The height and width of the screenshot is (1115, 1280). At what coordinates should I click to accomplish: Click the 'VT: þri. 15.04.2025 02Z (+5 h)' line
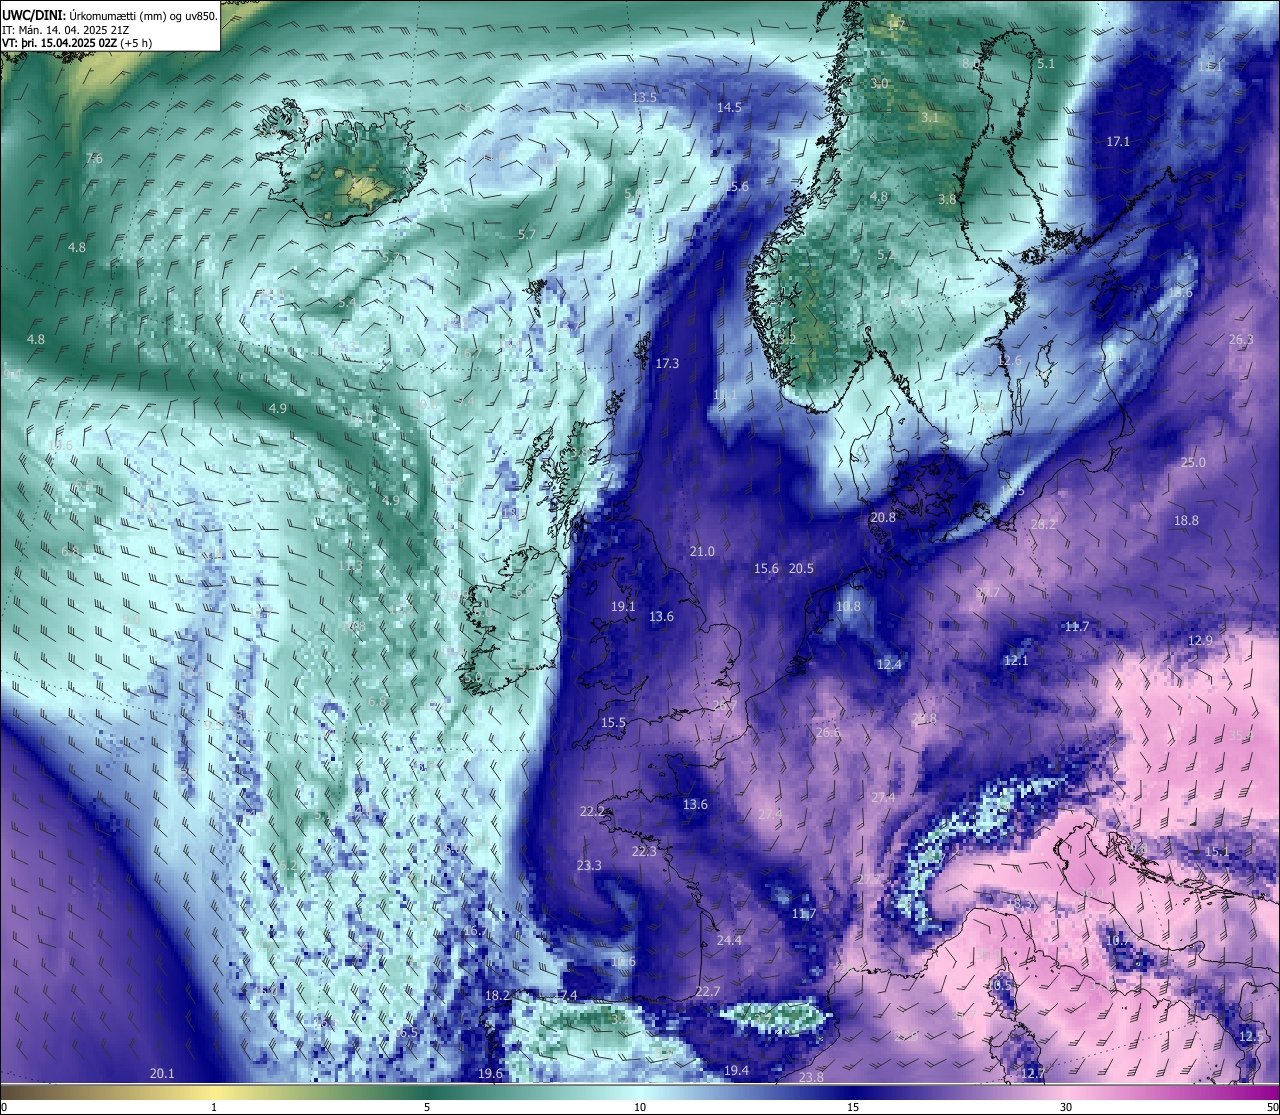point(77,43)
